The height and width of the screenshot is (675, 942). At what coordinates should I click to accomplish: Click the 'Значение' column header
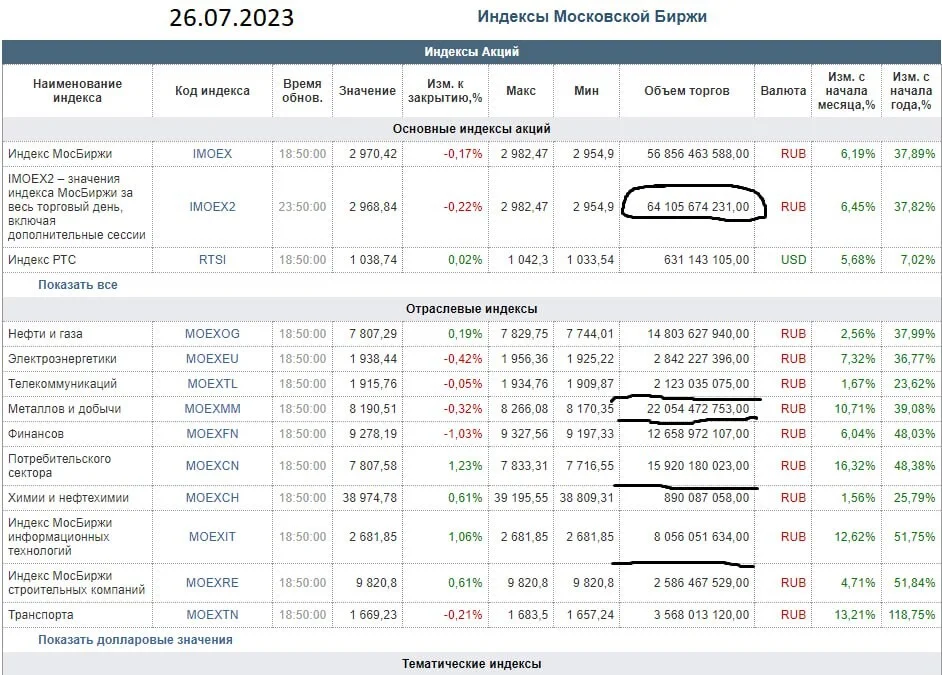coord(367,91)
